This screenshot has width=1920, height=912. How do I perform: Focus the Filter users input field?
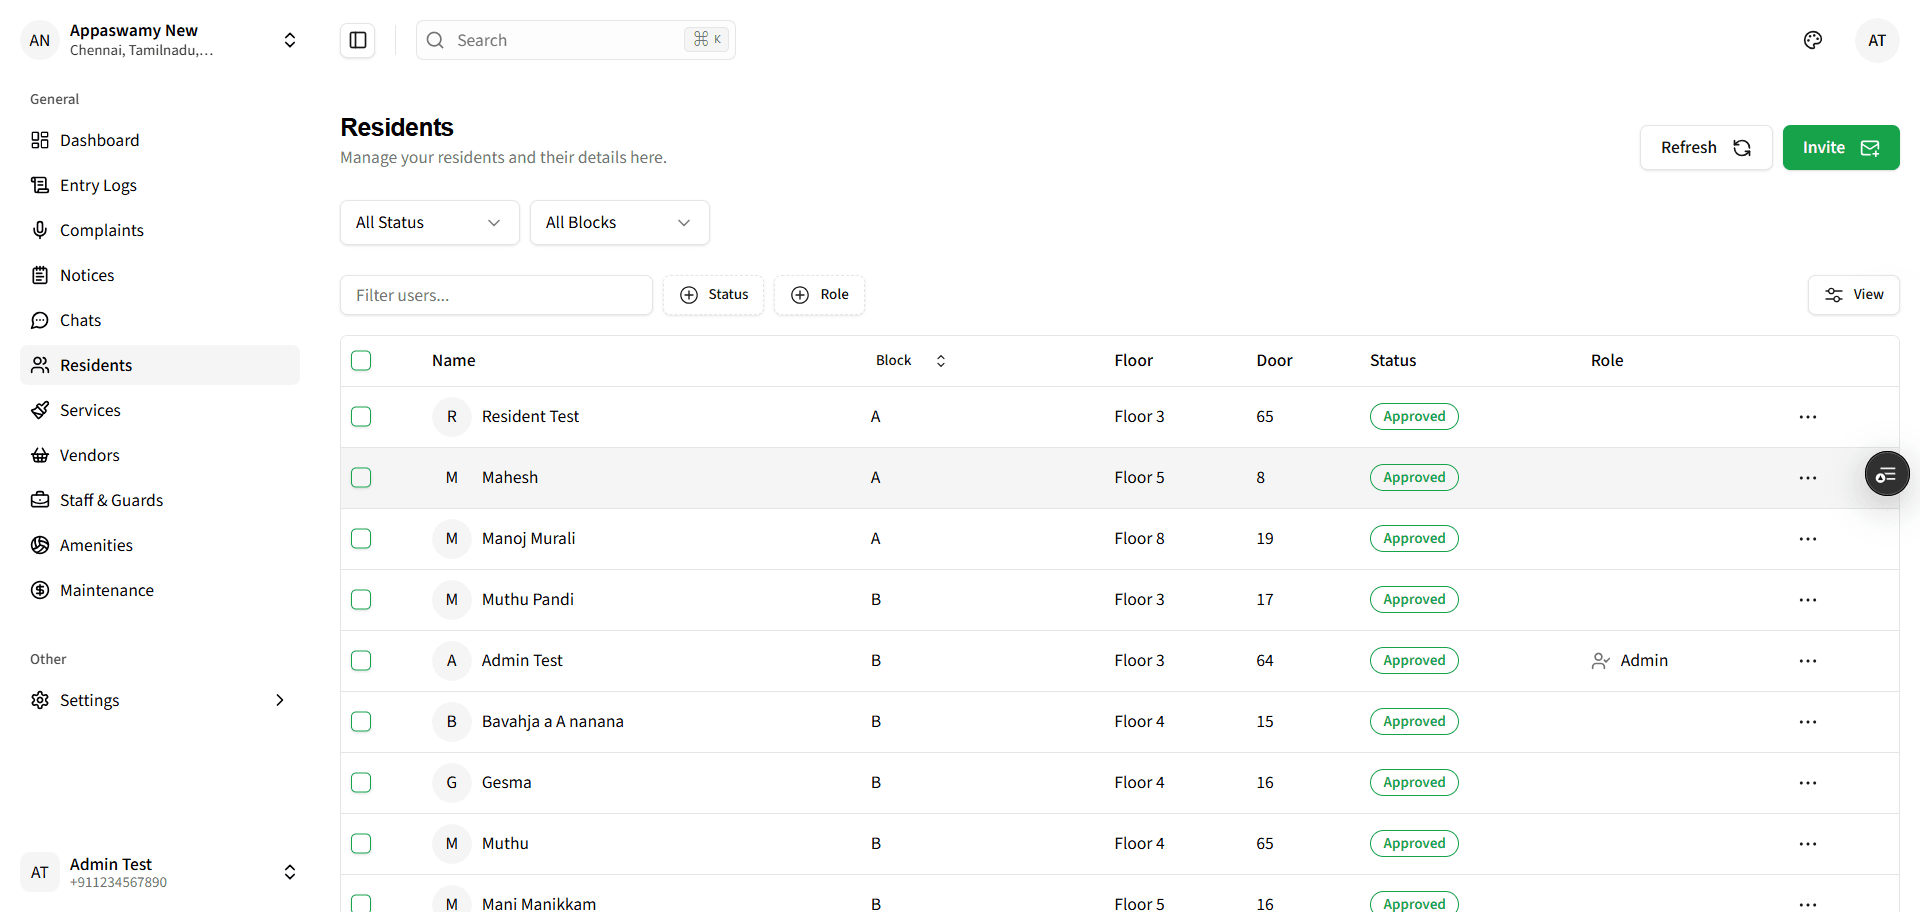496,295
